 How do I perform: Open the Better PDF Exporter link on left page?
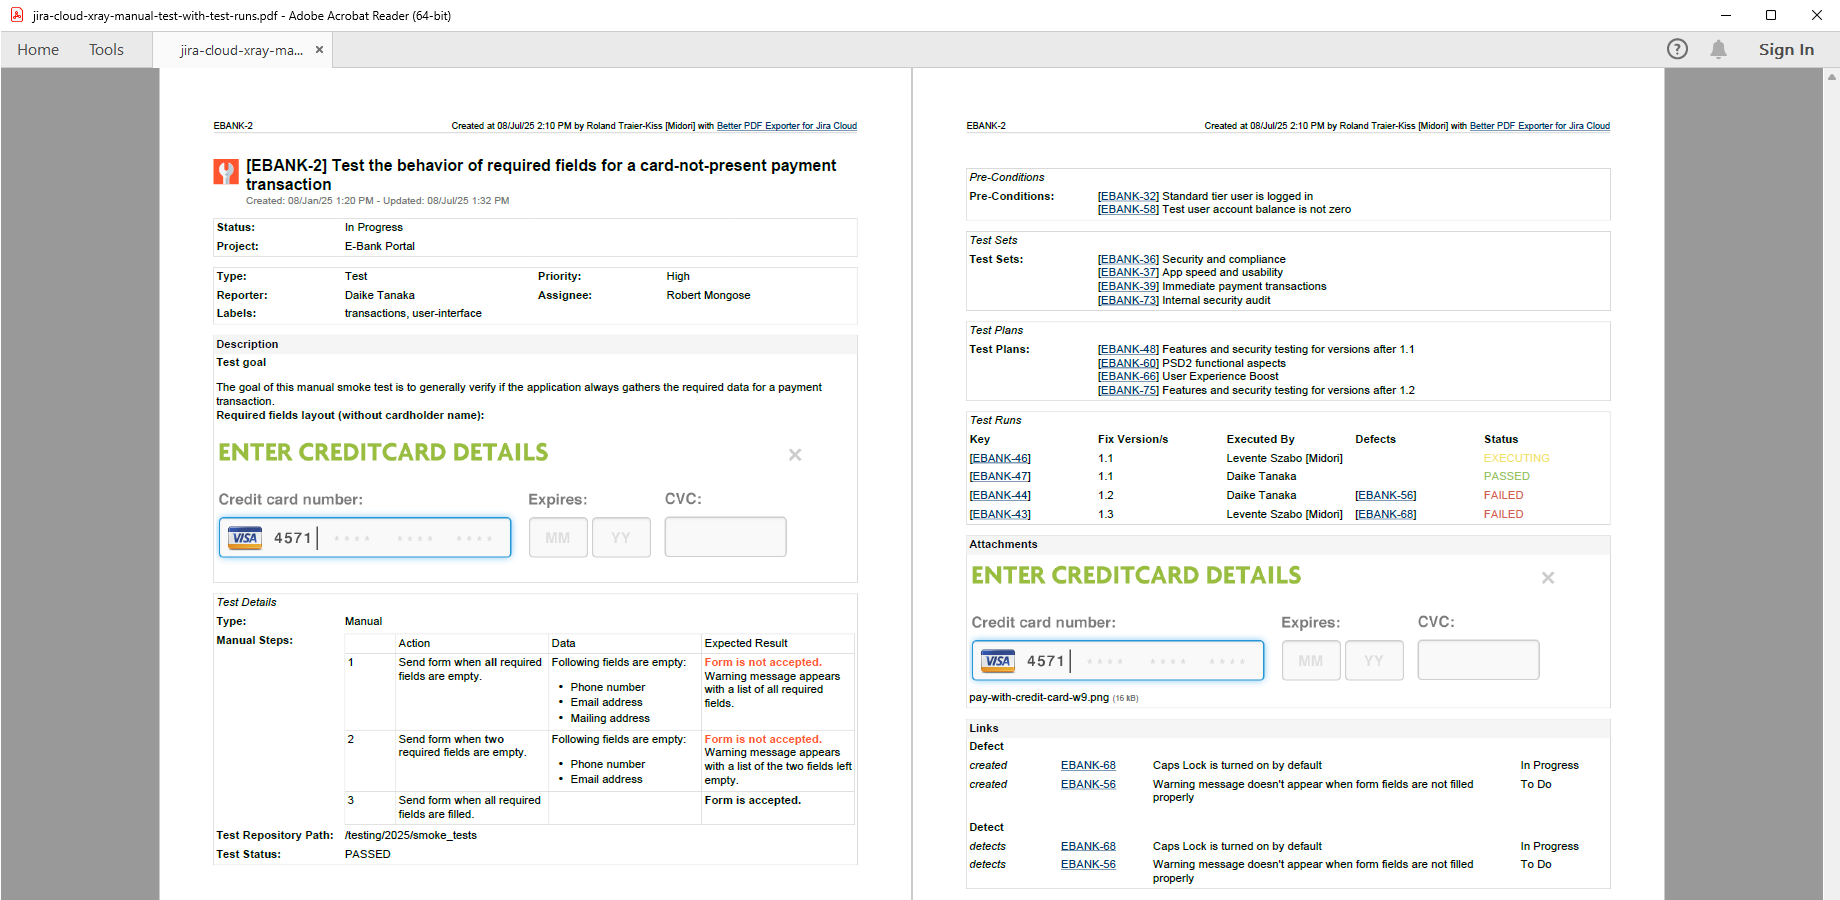tap(786, 126)
